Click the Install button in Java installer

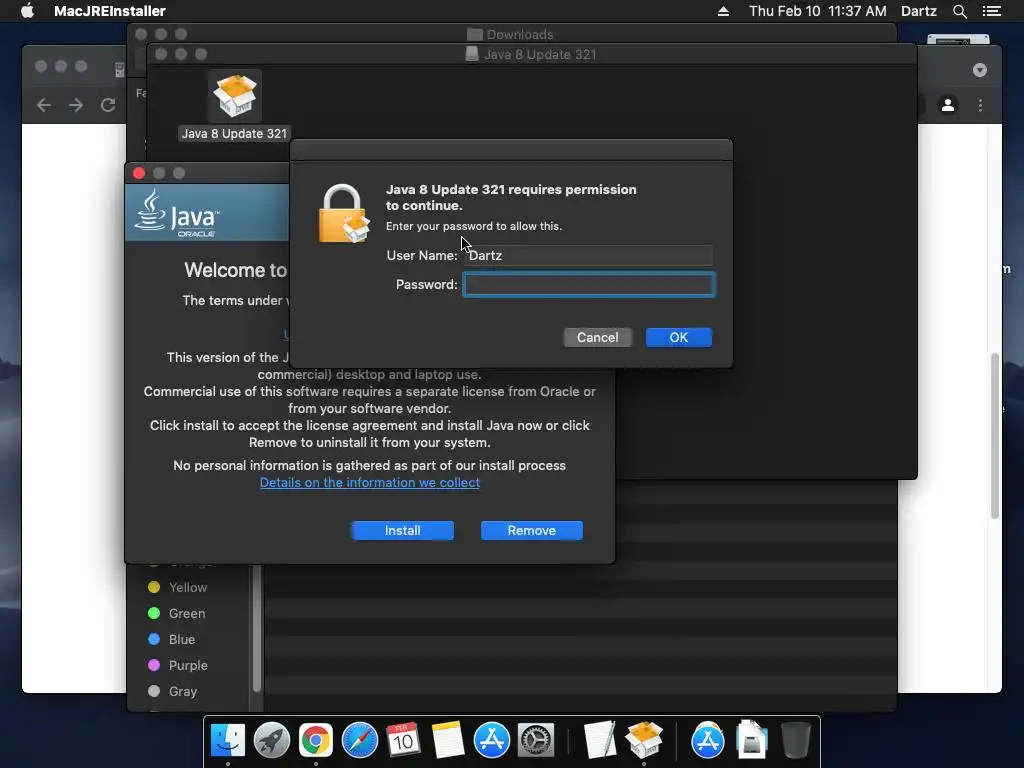pyautogui.click(x=402, y=530)
